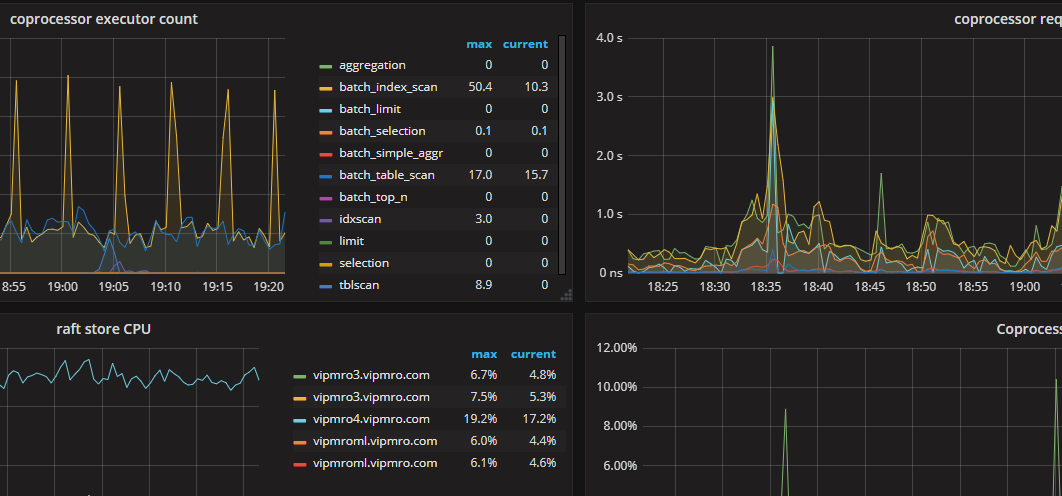The image size is (1062, 496).
Task: Sort executor count legend by max column
Action: [x=479, y=44]
